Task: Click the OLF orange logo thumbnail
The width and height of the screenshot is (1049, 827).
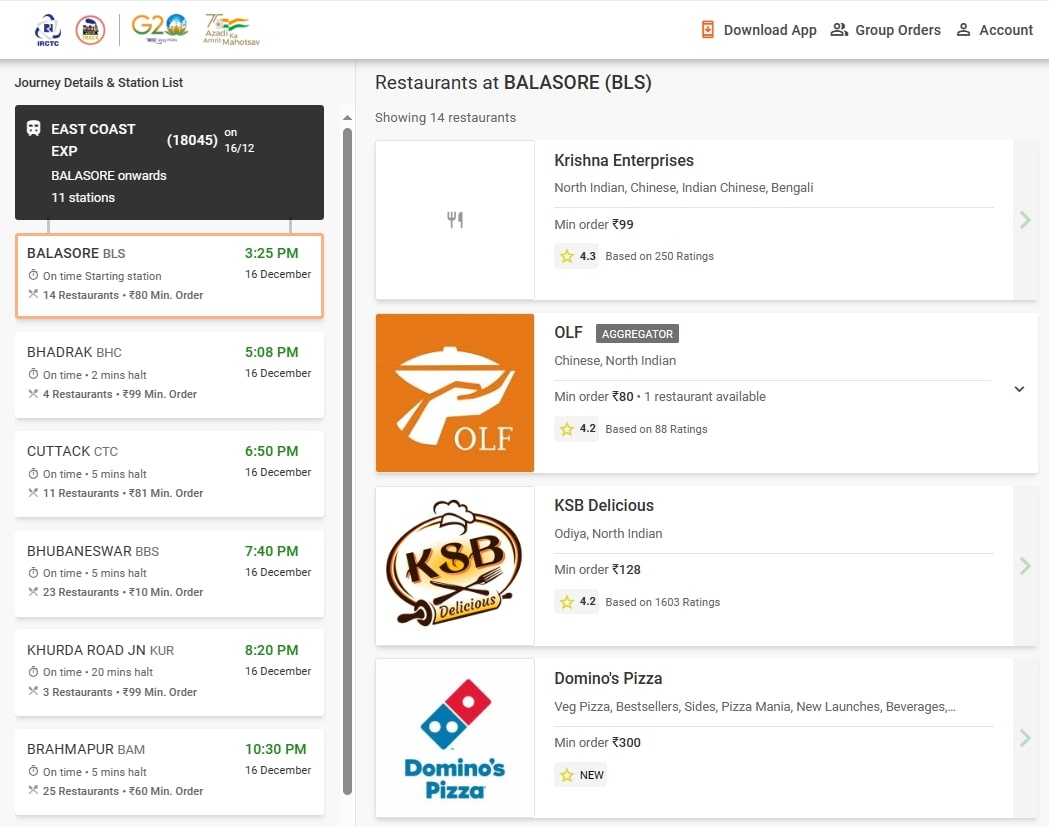Action: [x=455, y=393]
